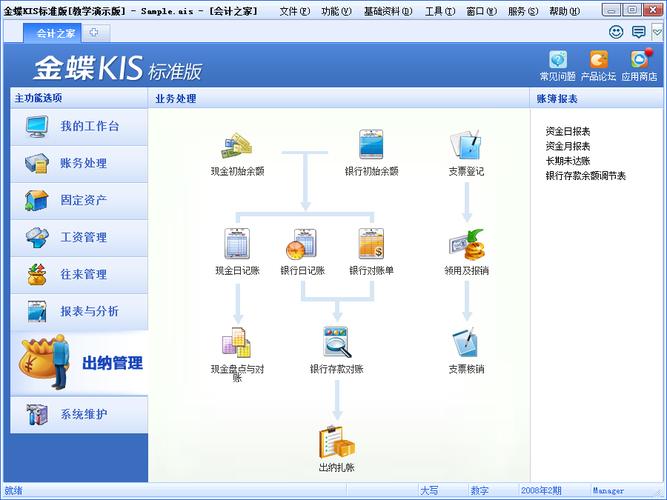Viewport: 667px width, 500px height.
Task: Click 数字 indicator in status bar
Action: pos(479,491)
